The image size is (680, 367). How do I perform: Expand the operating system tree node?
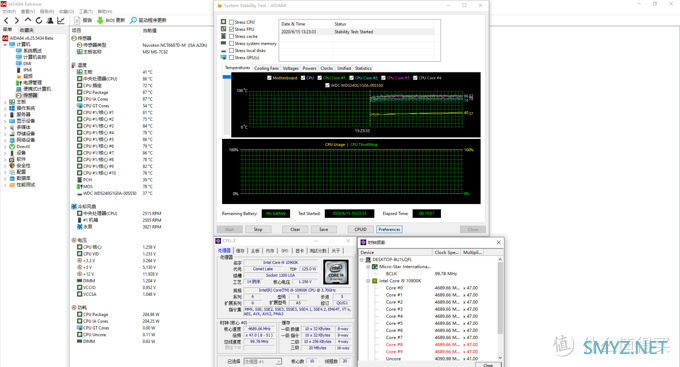[x=5, y=108]
